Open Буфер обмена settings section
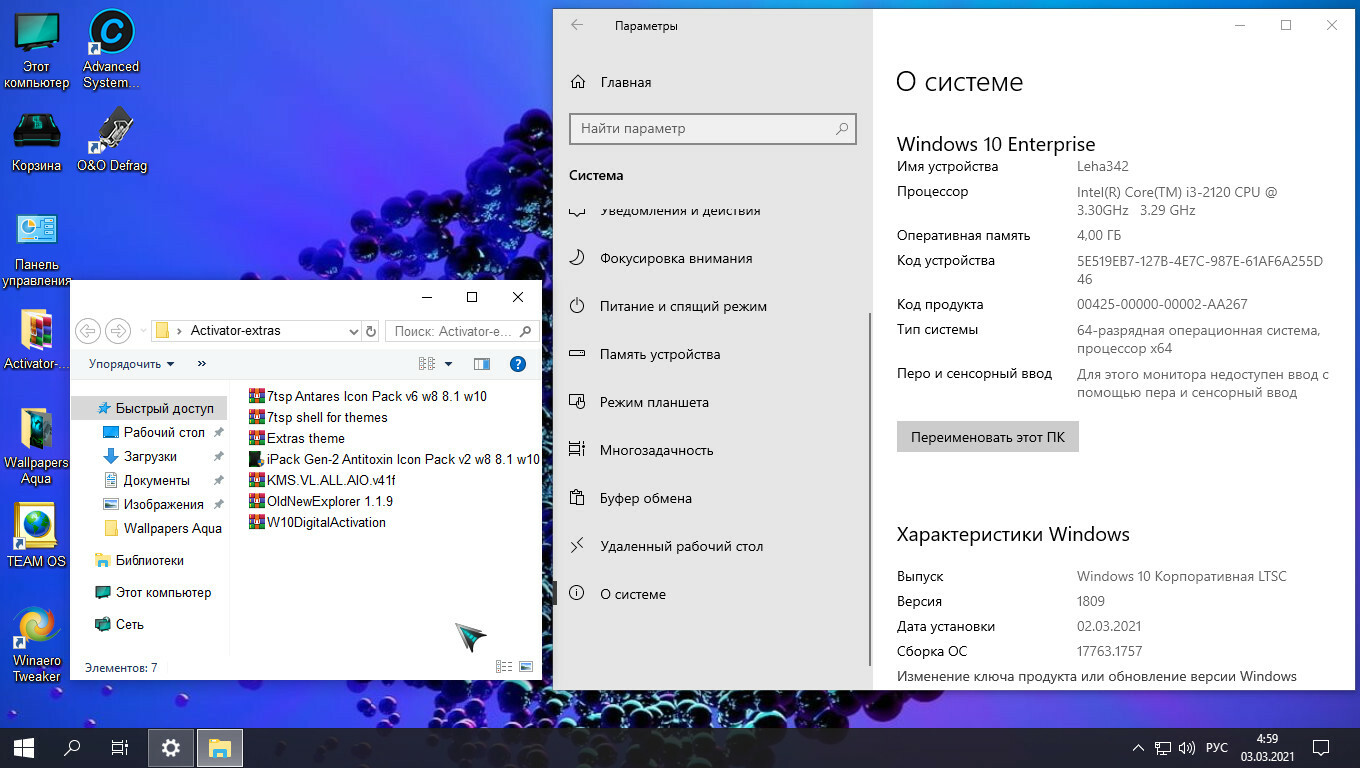The height and width of the screenshot is (768, 1360). point(645,498)
